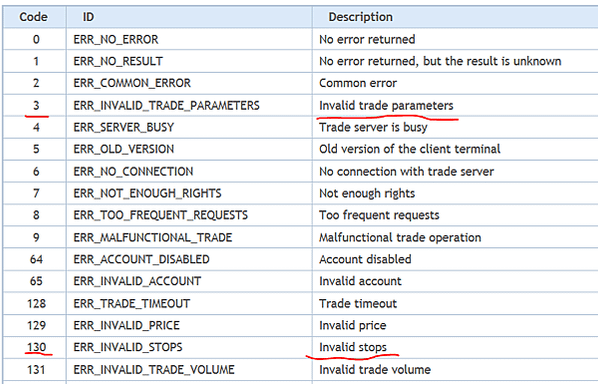Click the Description column header
The image size is (598, 384).
tap(360, 17)
